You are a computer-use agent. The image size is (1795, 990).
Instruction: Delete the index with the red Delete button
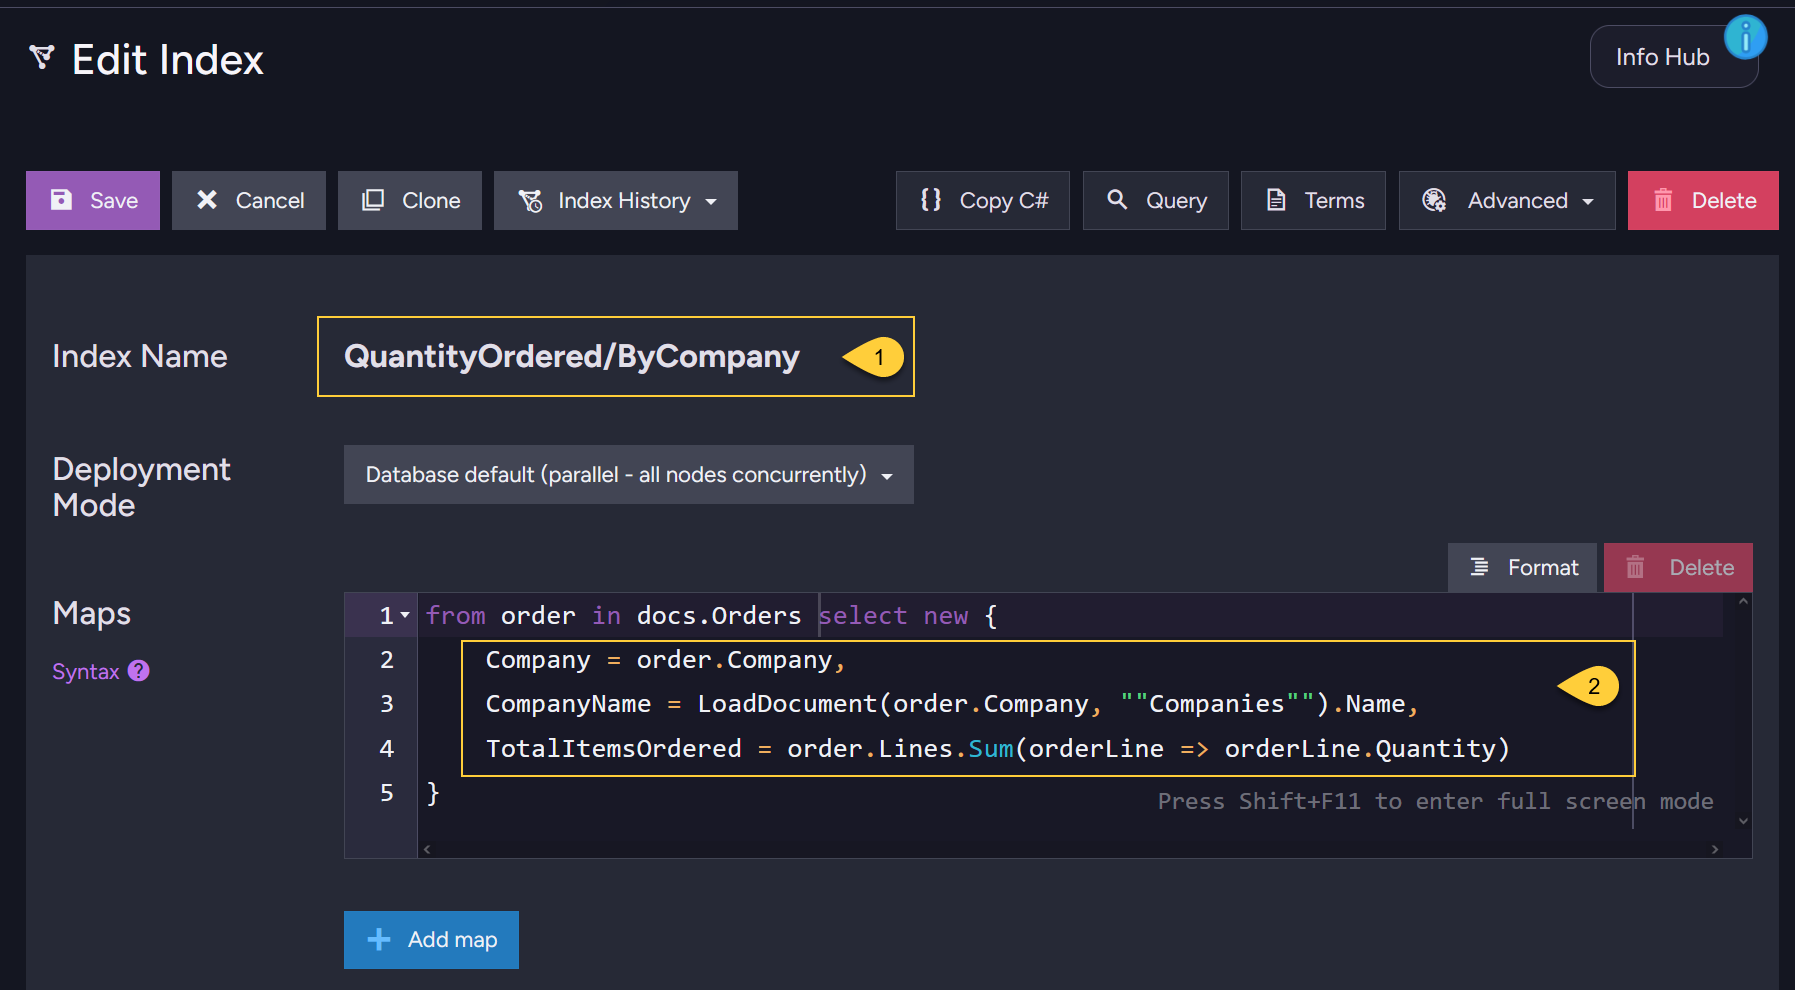(x=1703, y=200)
